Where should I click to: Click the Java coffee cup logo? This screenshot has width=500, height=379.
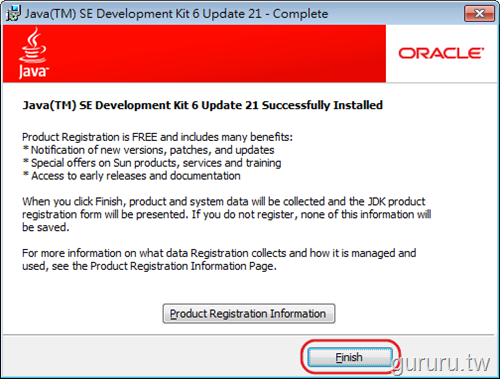tap(33, 53)
